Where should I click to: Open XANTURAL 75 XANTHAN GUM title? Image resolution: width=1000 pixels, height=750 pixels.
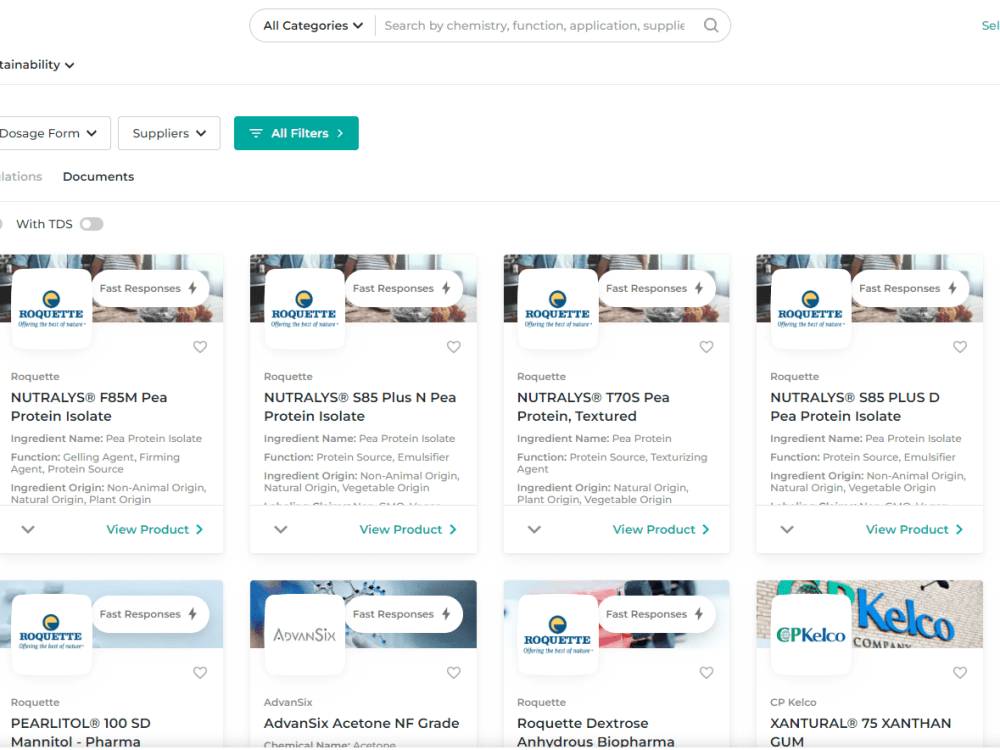point(860,732)
